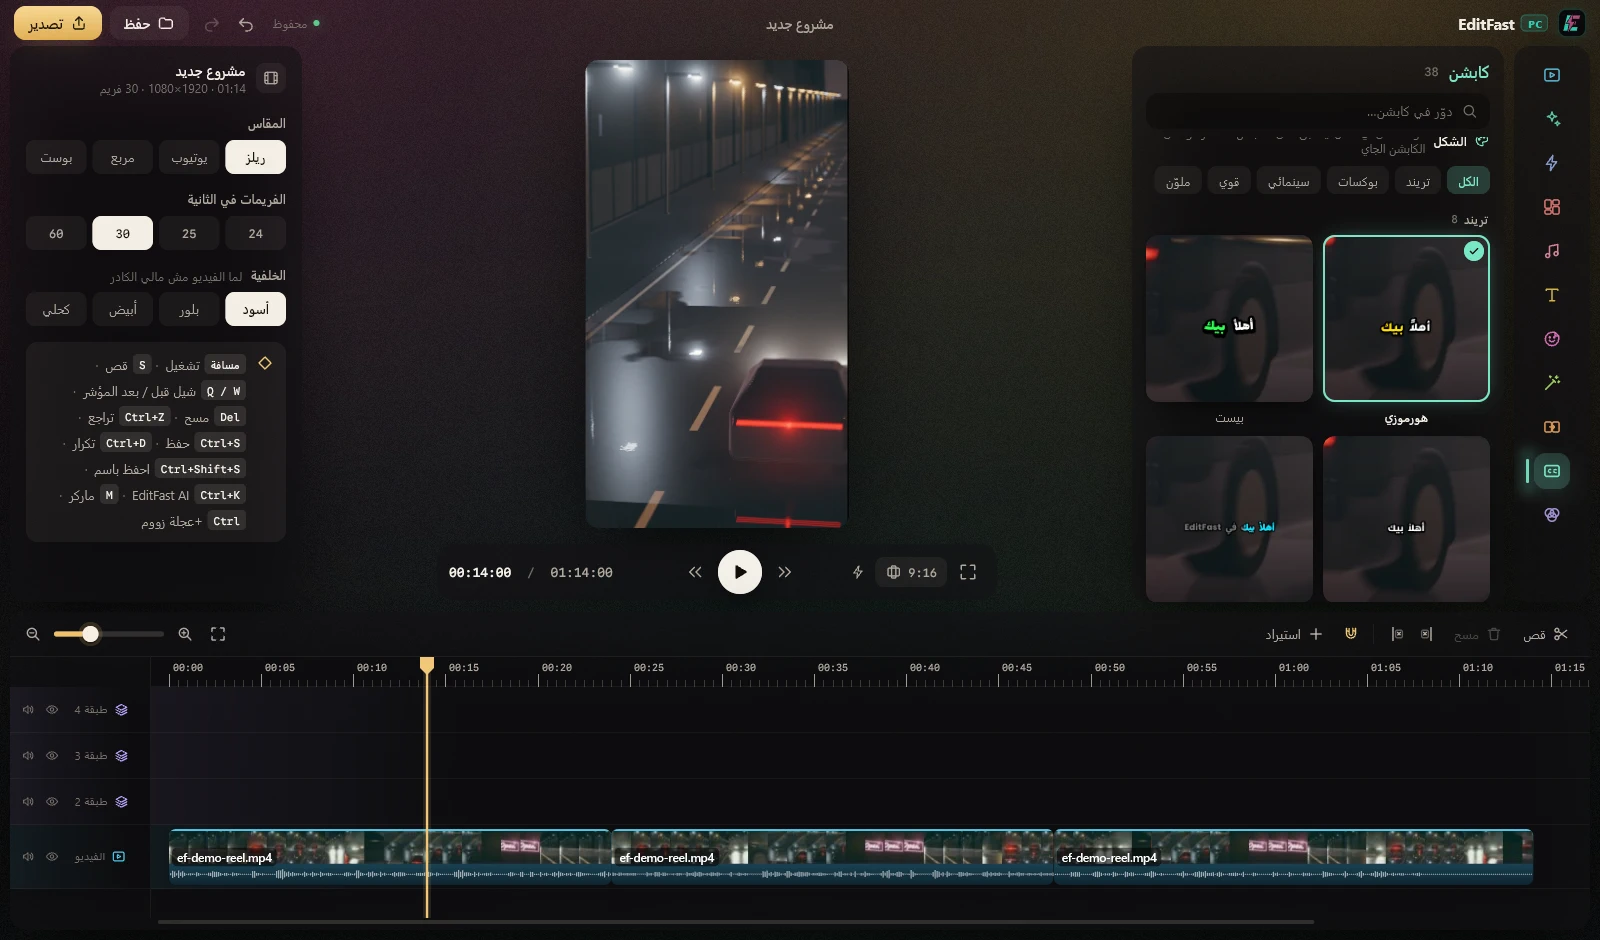
Task: Choose the بلور background option
Action: point(189,309)
